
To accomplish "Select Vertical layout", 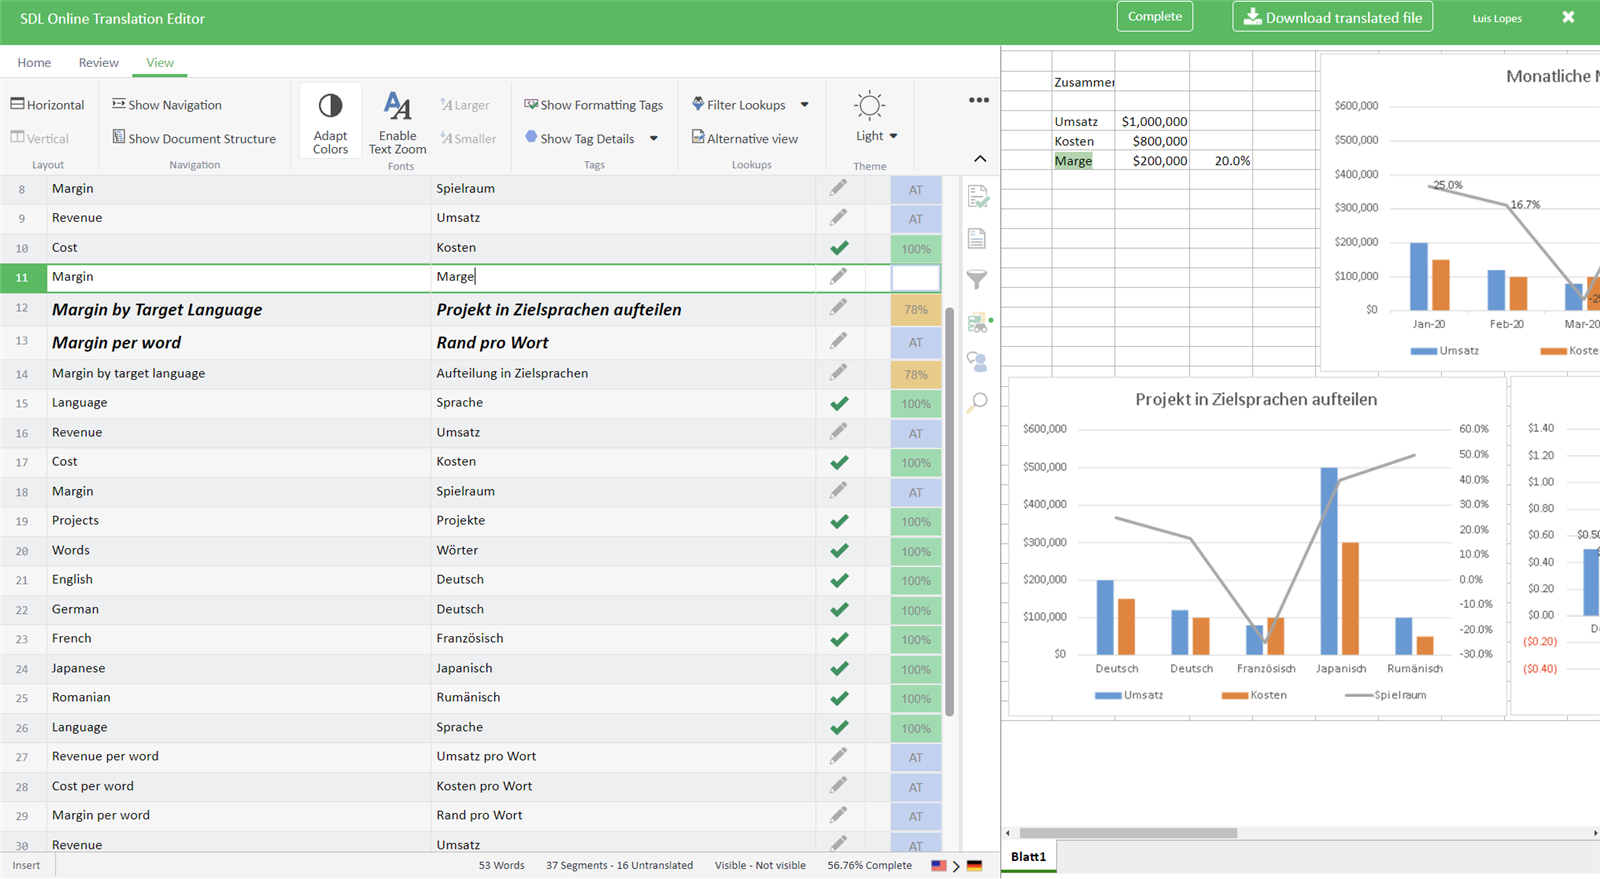I will point(40,139).
